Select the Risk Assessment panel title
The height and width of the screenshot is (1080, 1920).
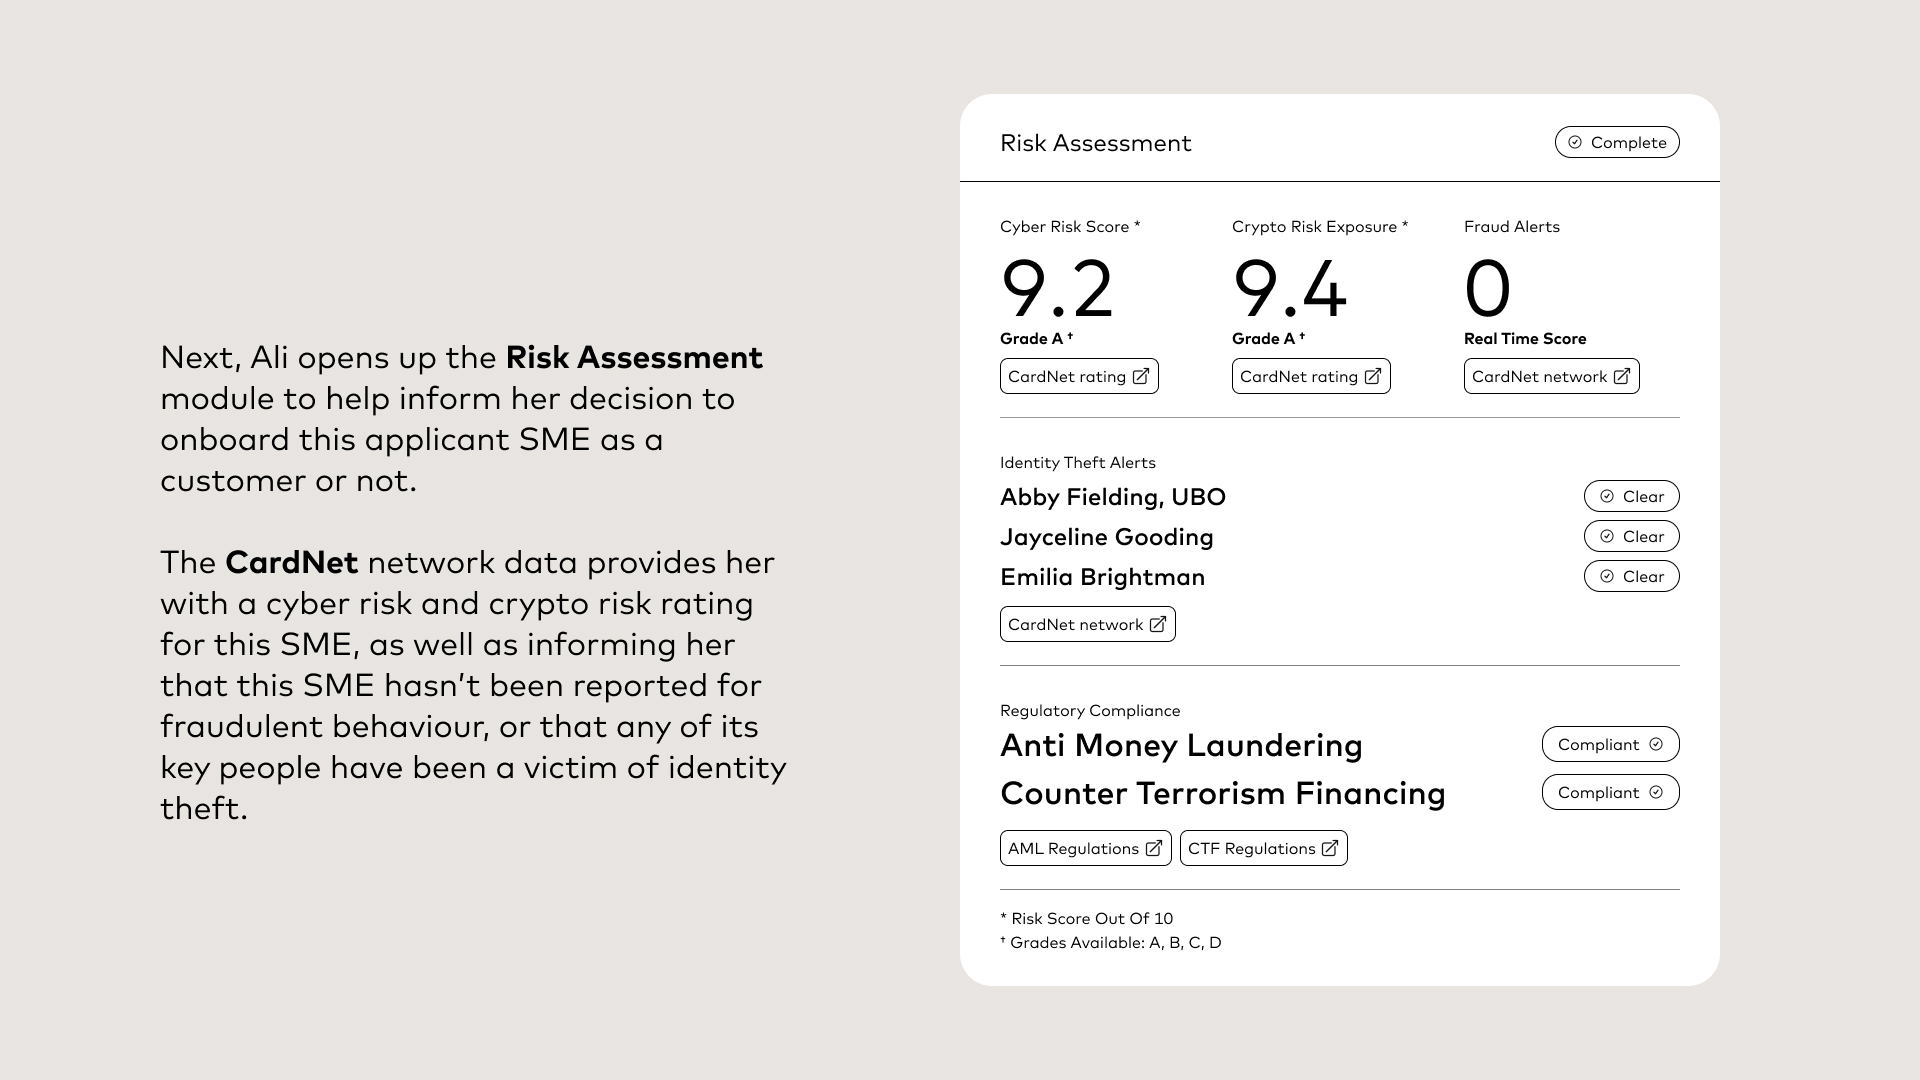click(1096, 143)
